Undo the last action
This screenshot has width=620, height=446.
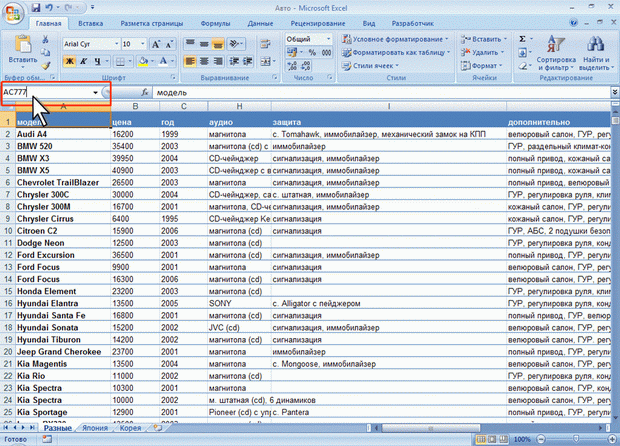coord(49,8)
